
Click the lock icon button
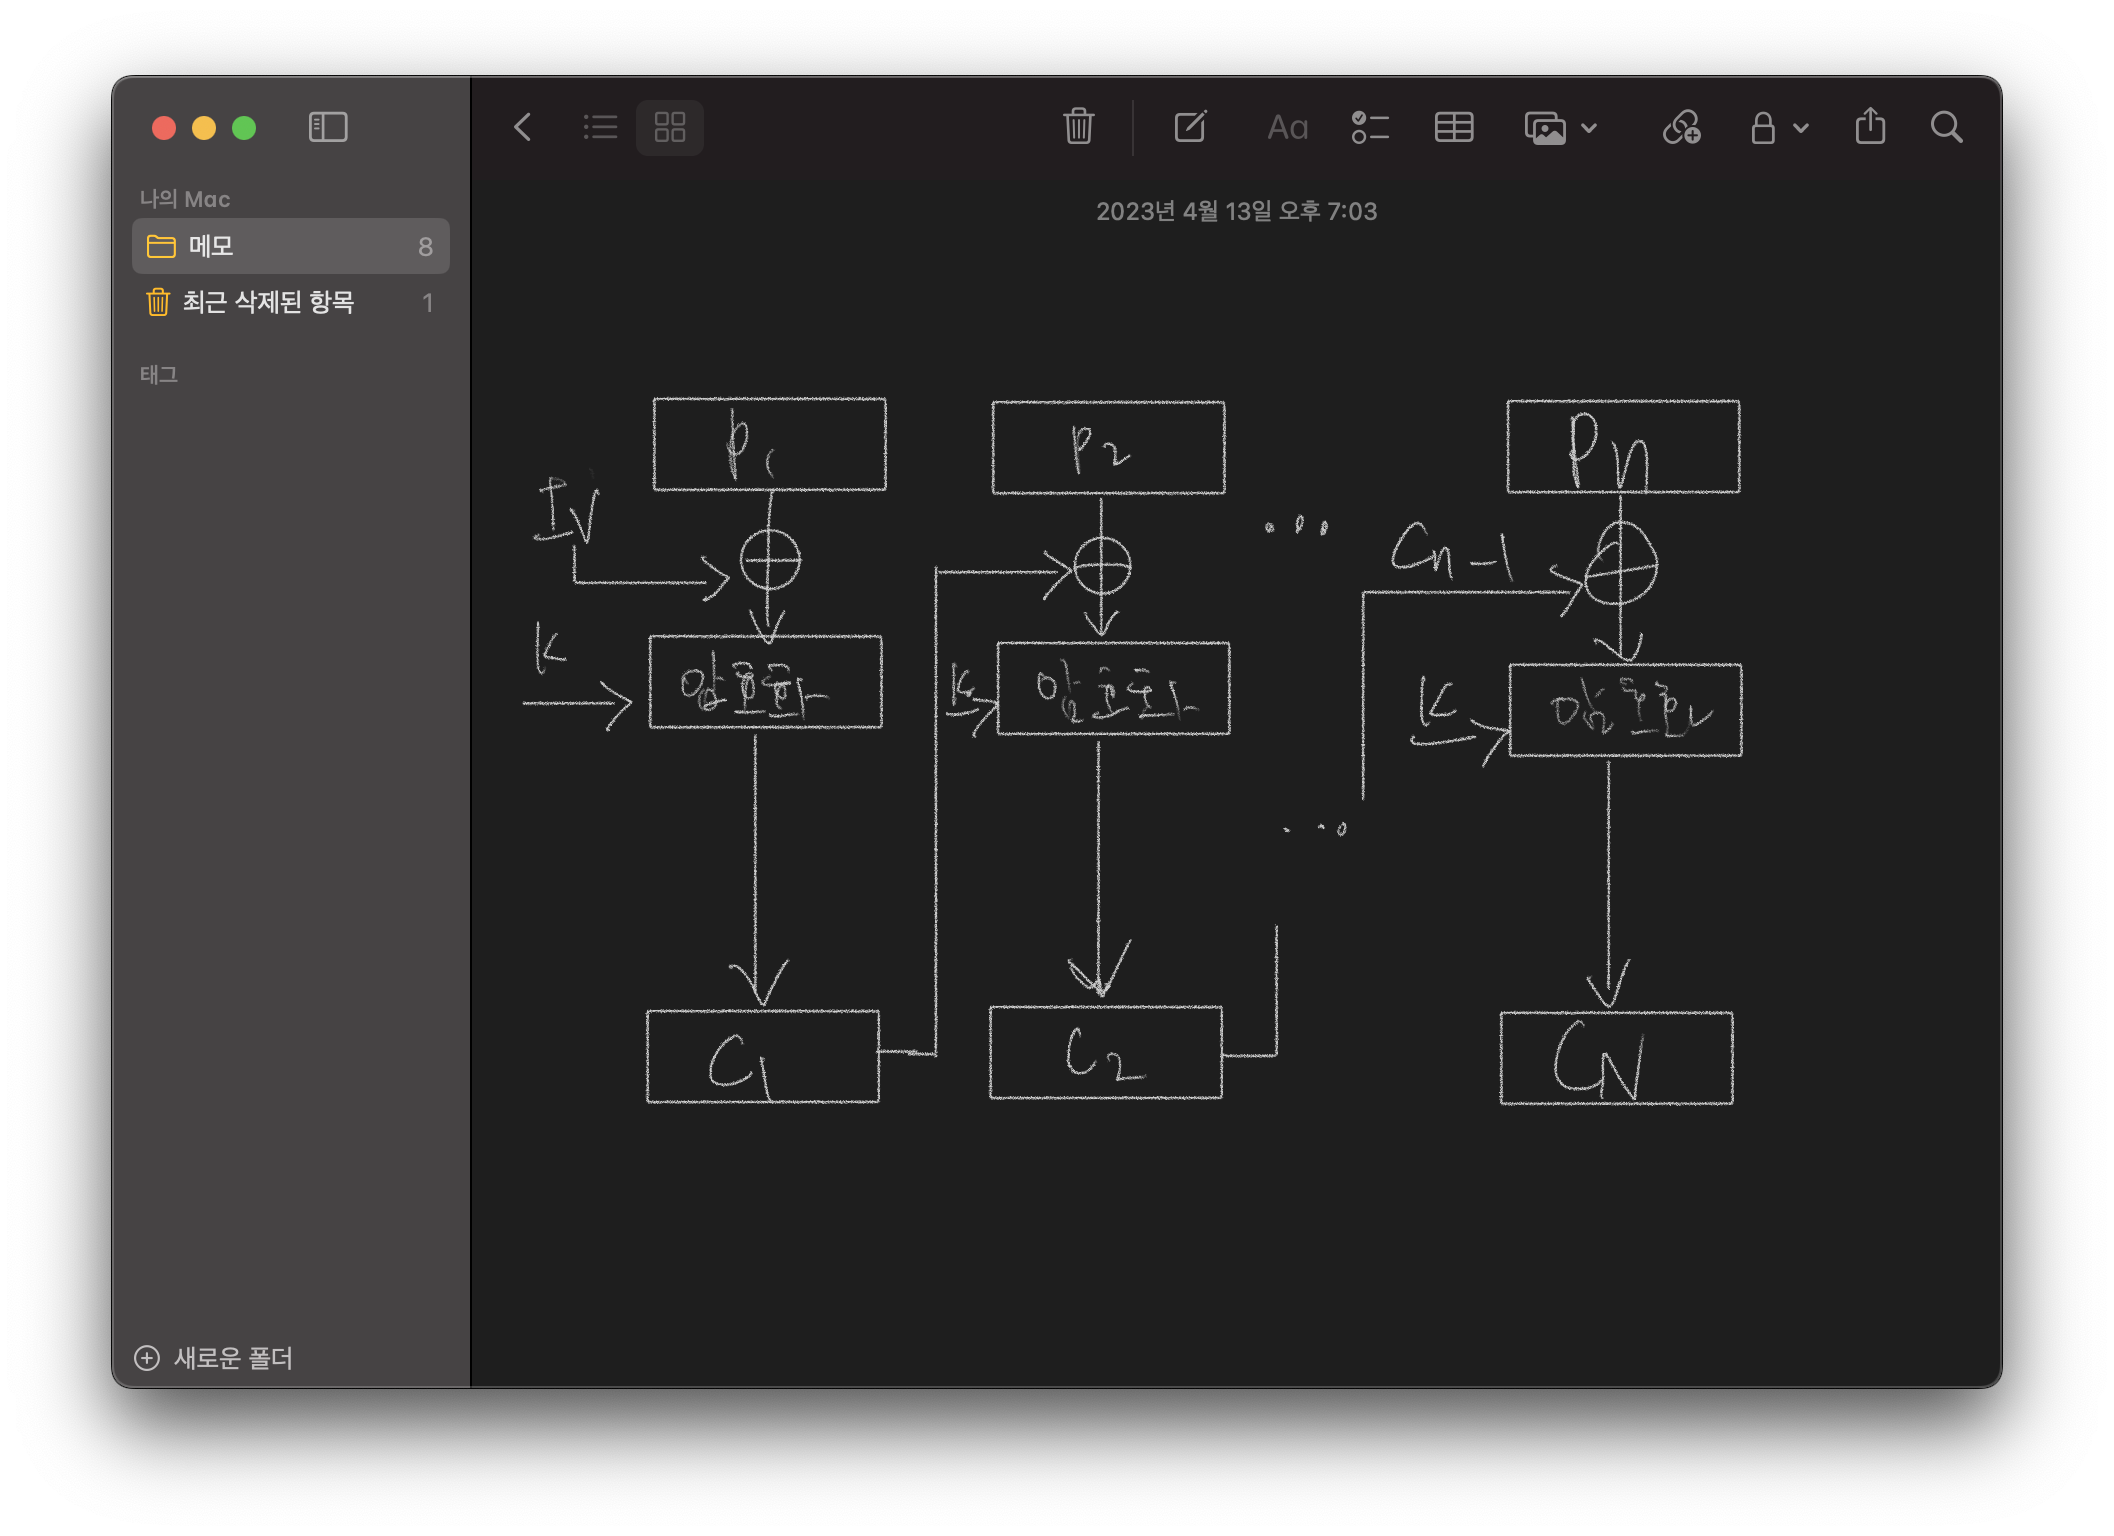coord(1763,127)
